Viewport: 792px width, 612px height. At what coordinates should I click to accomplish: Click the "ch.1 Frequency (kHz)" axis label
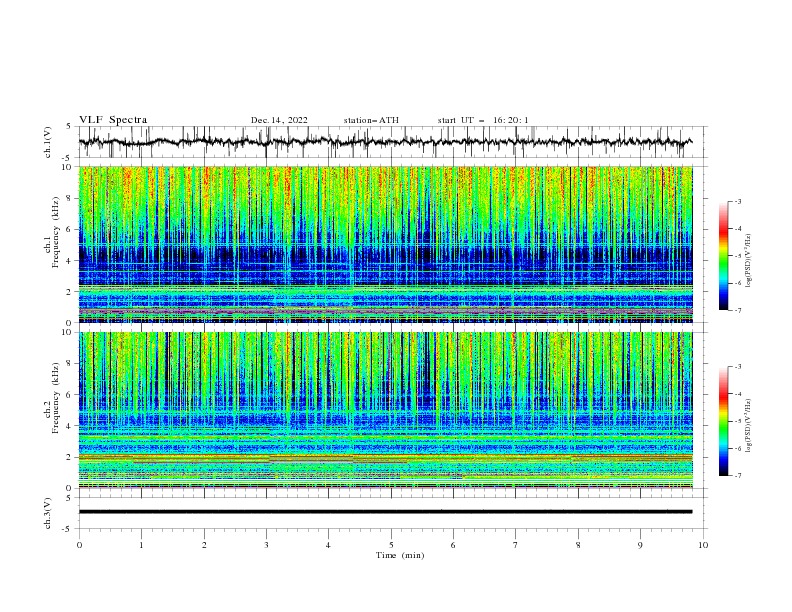pos(52,231)
